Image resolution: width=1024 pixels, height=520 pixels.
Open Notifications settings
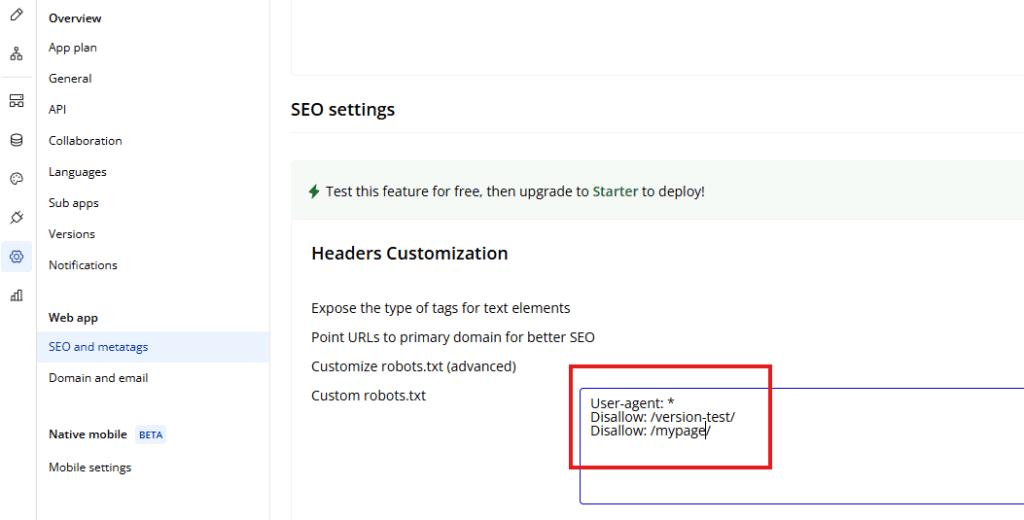pyautogui.click(x=83, y=265)
